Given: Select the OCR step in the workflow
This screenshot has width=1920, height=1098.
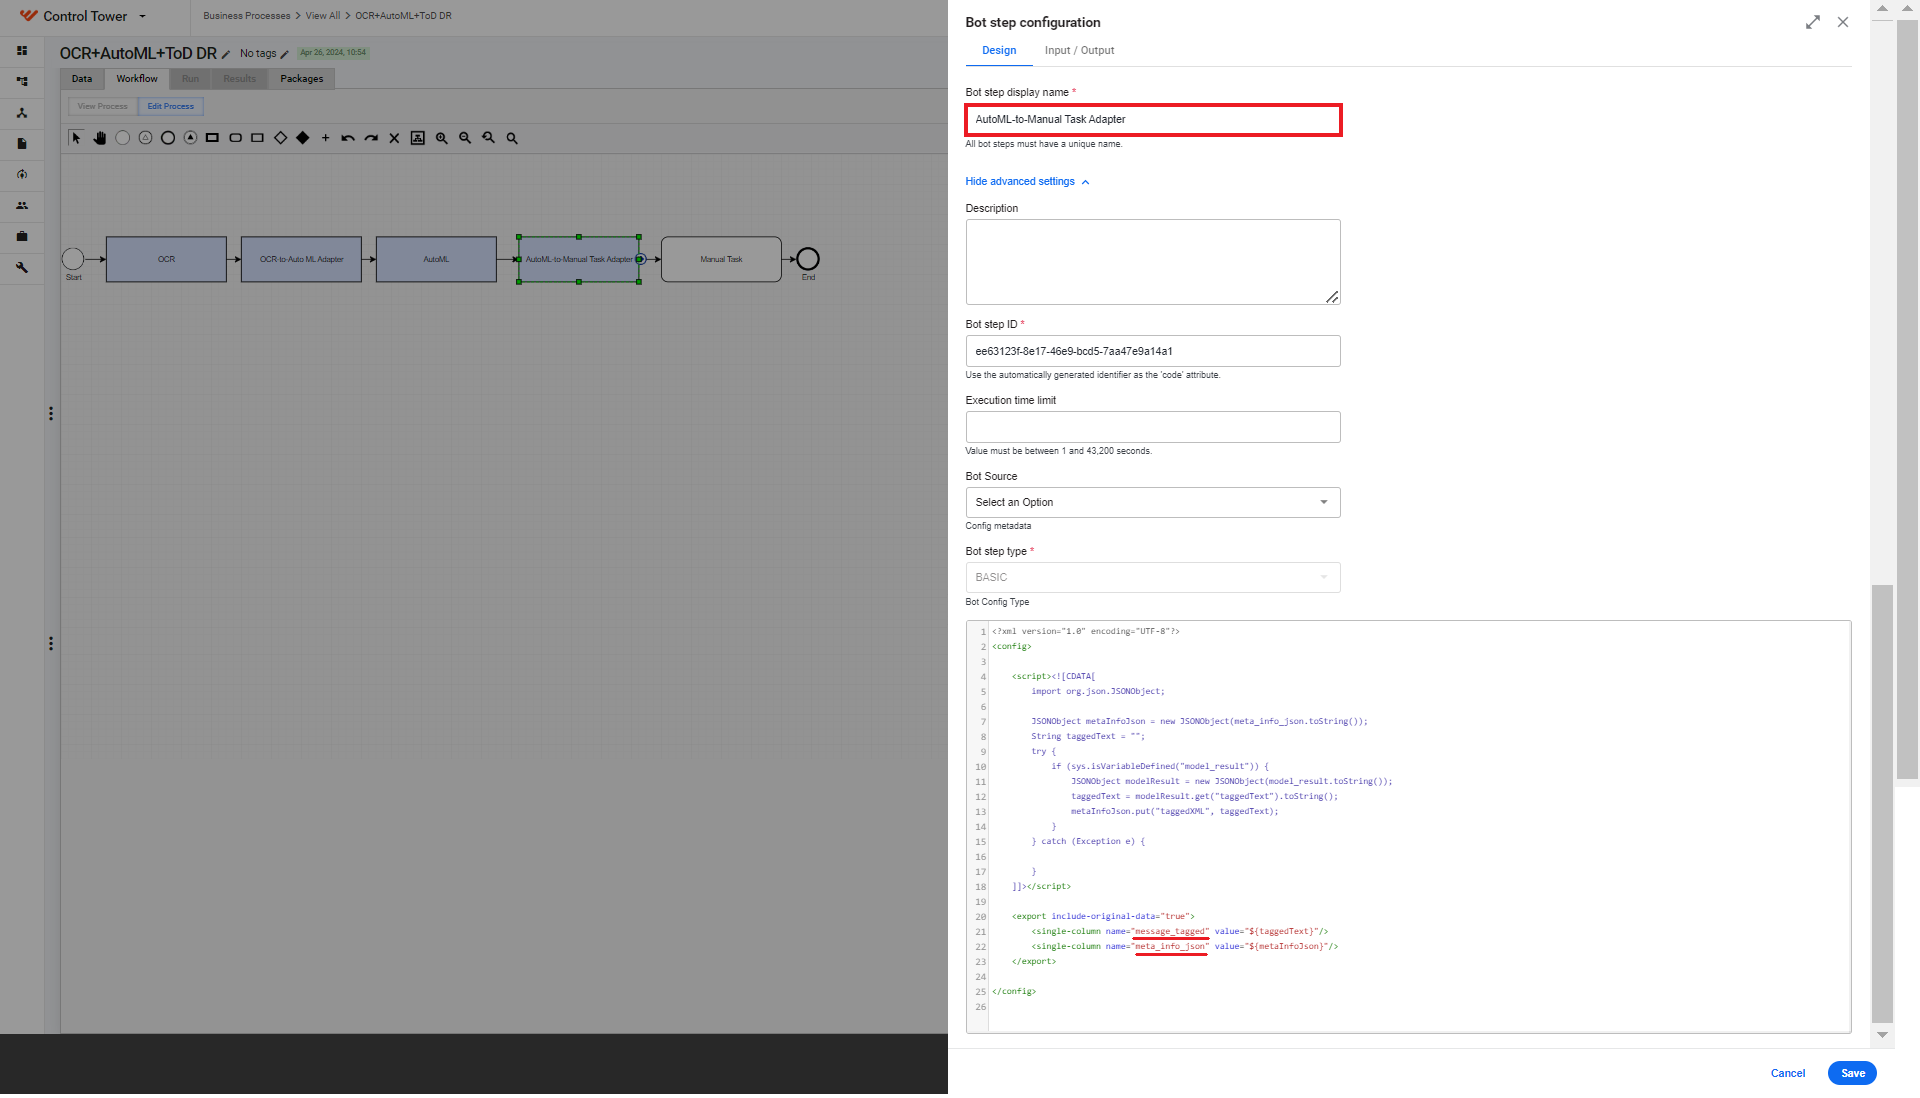Looking at the screenshot, I should [166, 259].
